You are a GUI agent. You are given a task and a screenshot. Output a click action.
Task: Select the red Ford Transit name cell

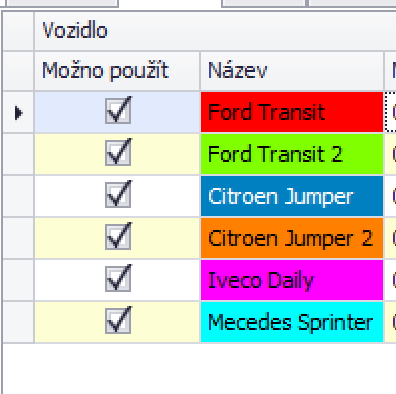tap(292, 112)
